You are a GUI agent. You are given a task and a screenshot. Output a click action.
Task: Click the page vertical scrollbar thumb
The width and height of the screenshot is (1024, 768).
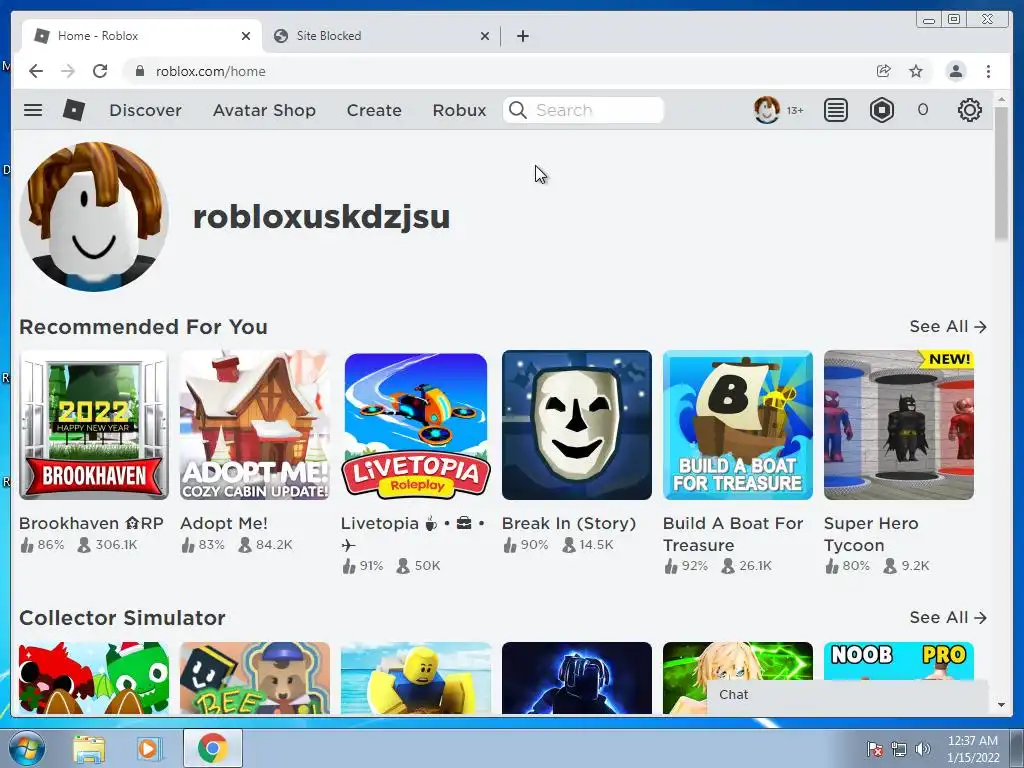1001,173
